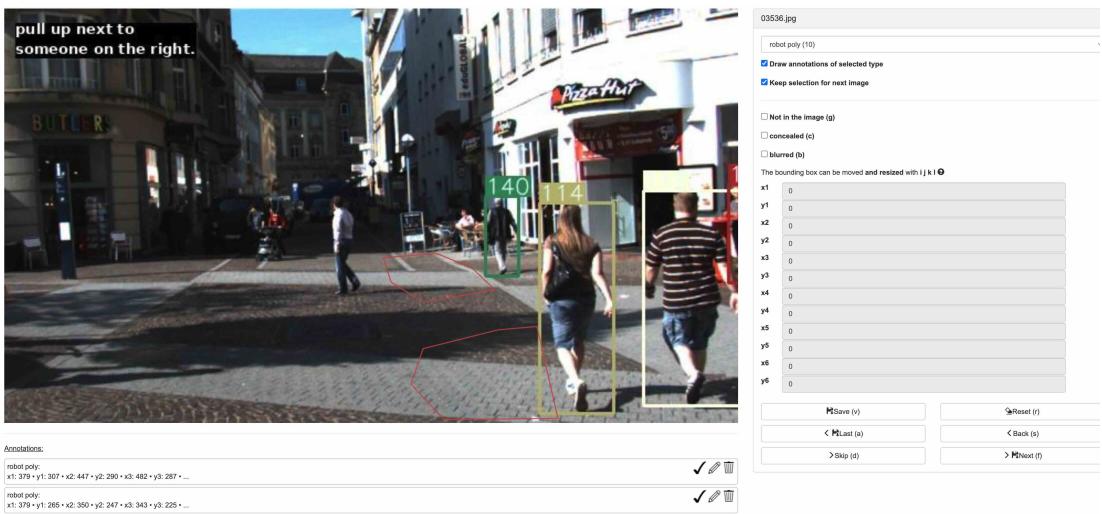Screen dimensions: 1102x514
Task: Toggle Draw annotations of selected type
Action: [765, 63]
